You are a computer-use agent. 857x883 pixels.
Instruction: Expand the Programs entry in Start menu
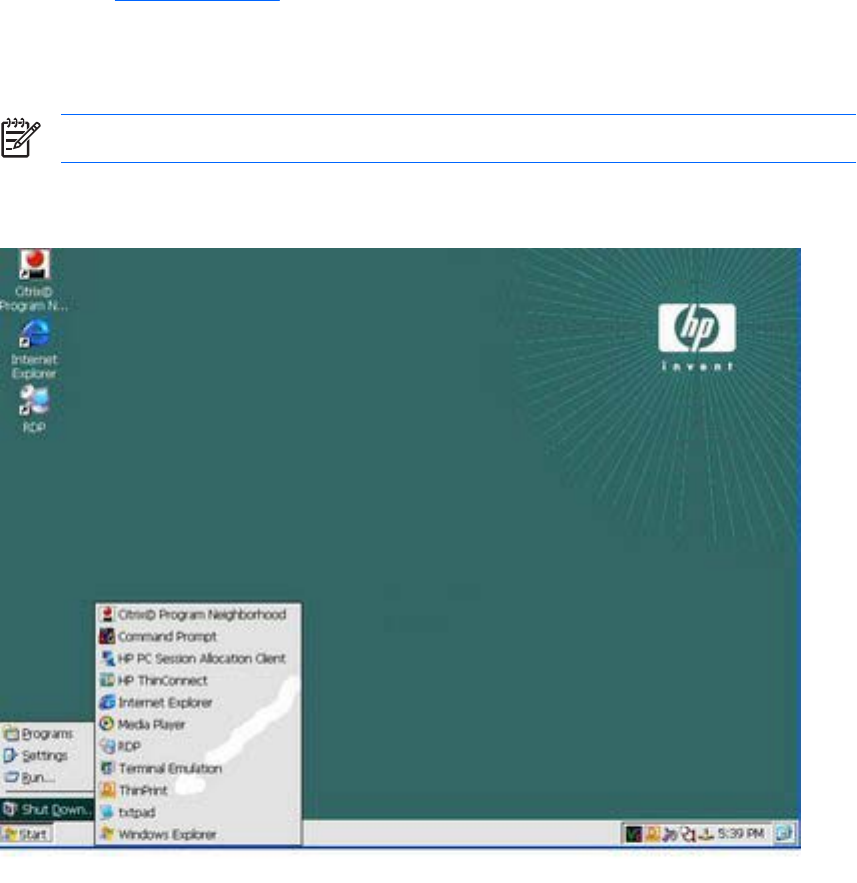point(47,734)
